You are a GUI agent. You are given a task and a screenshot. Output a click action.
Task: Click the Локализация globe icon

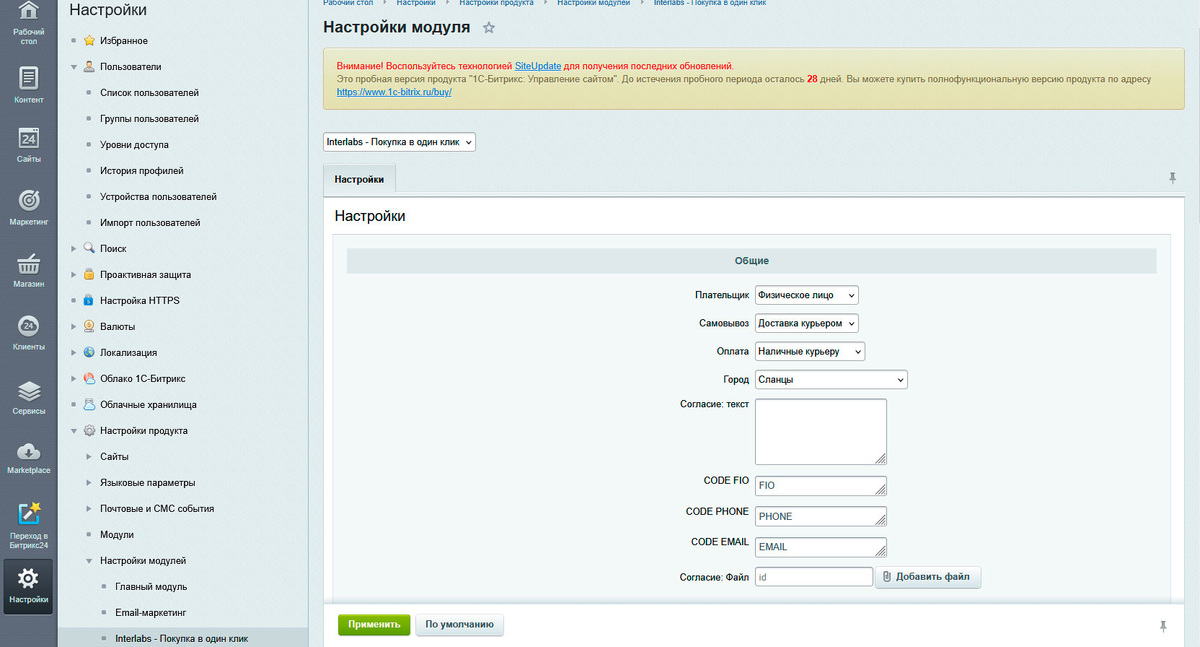click(89, 352)
